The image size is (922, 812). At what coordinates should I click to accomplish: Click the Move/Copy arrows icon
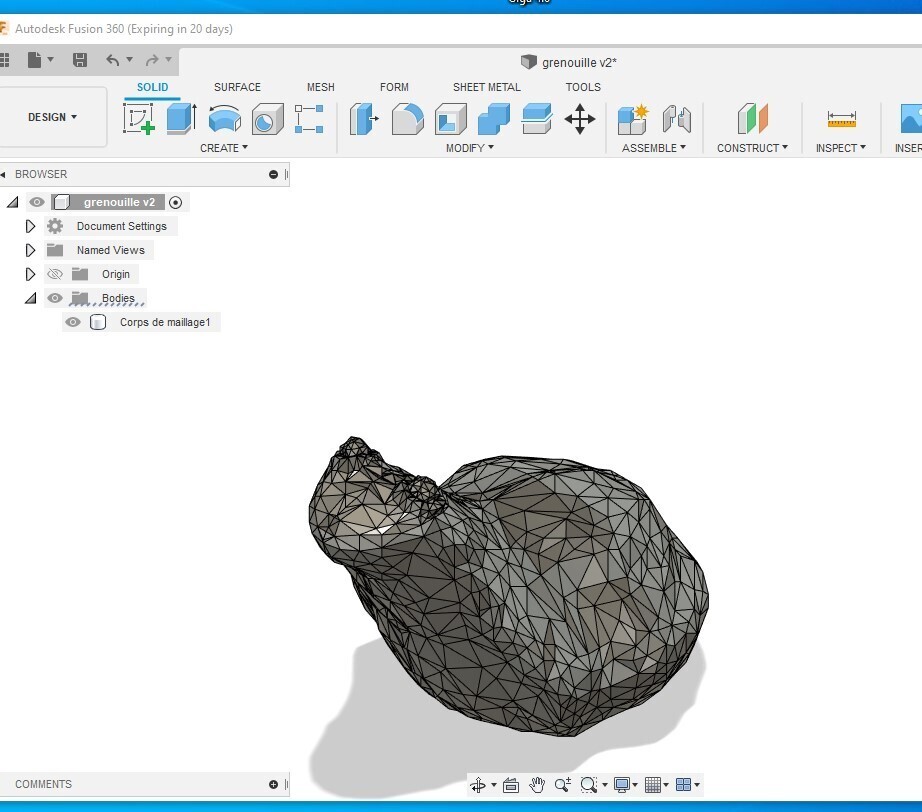(x=580, y=119)
